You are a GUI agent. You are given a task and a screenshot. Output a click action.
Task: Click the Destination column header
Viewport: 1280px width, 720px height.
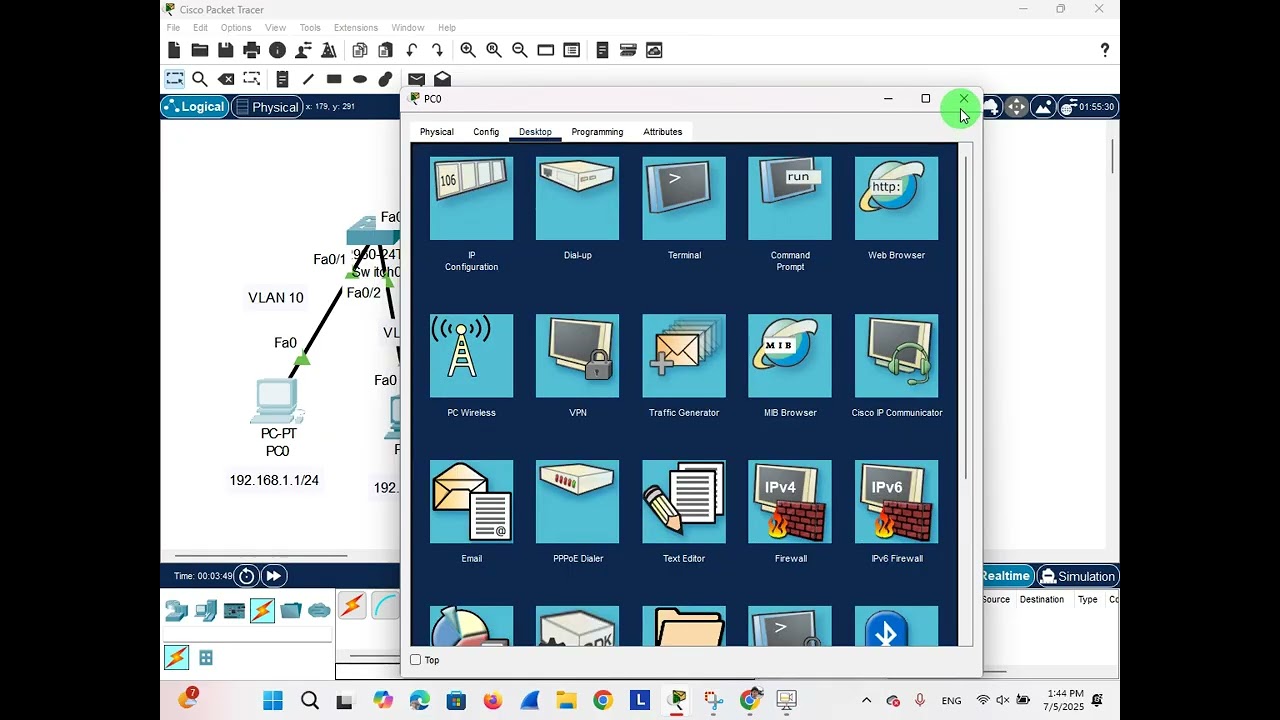1042,599
